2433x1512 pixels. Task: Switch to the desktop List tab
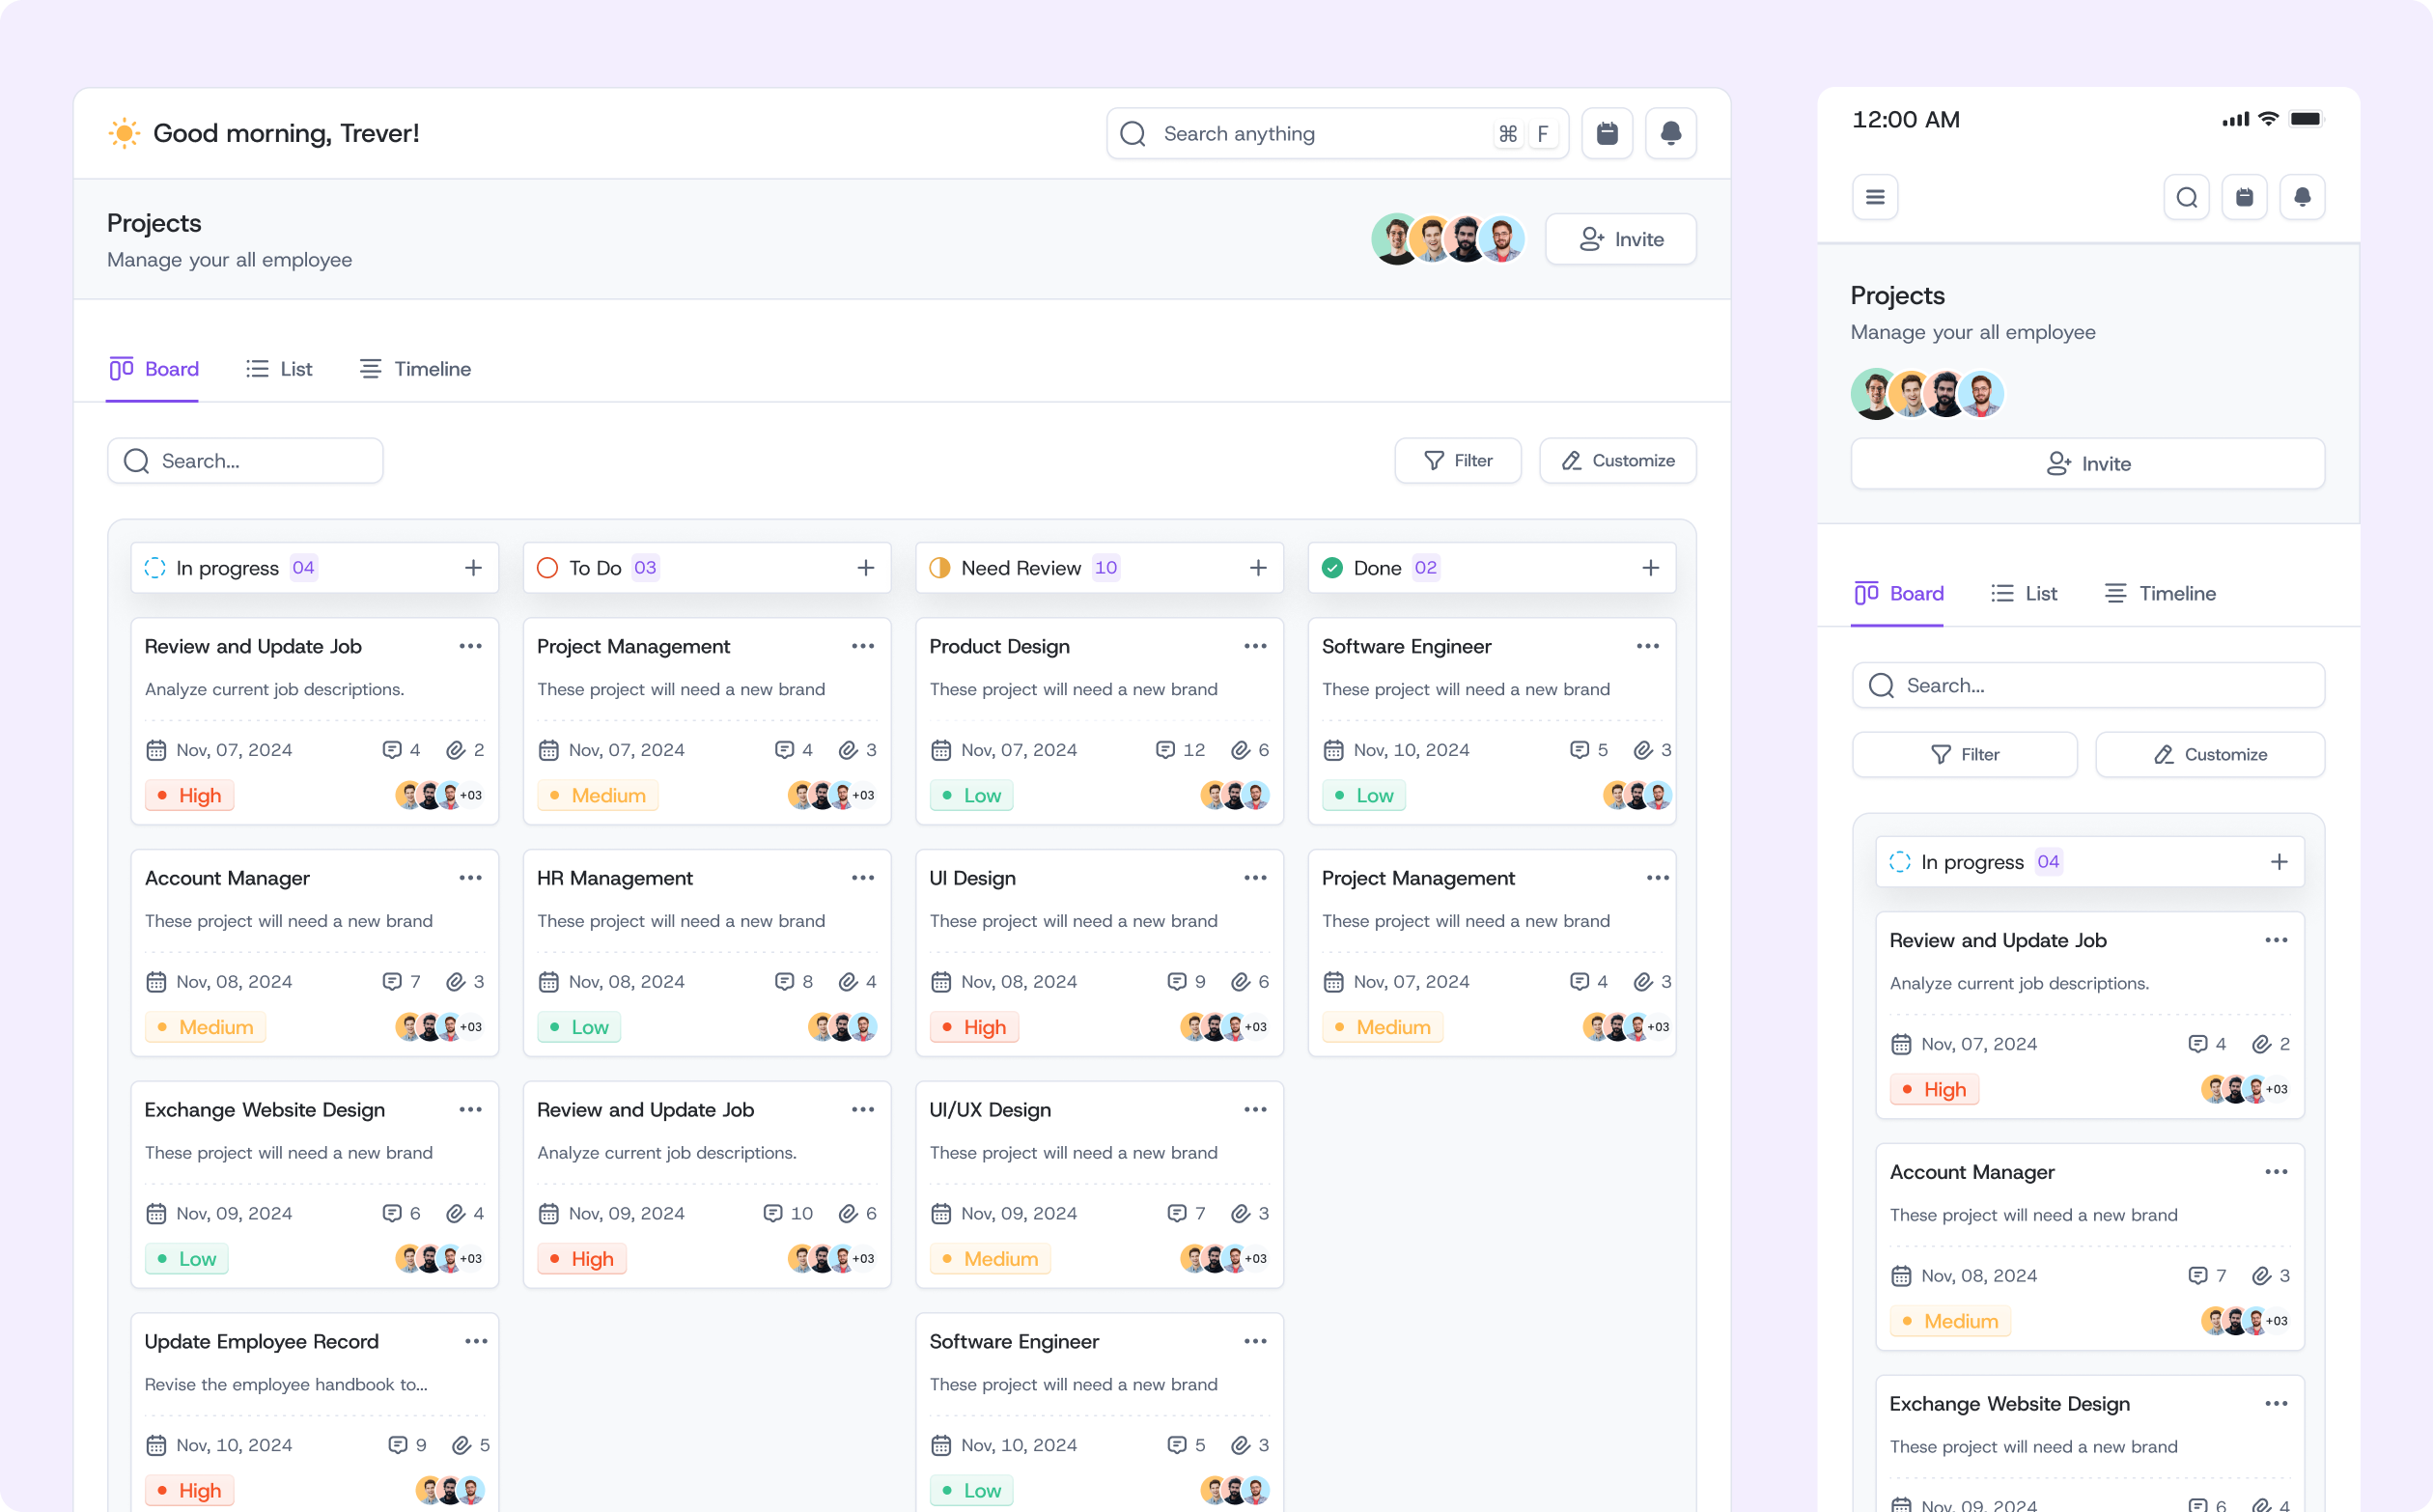tap(279, 369)
